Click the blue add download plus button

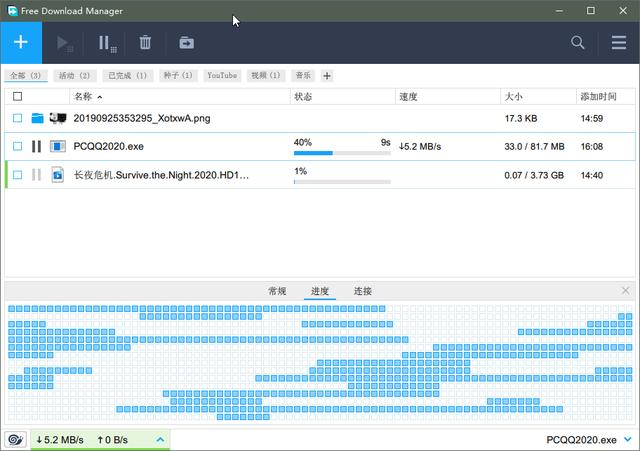click(22, 43)
